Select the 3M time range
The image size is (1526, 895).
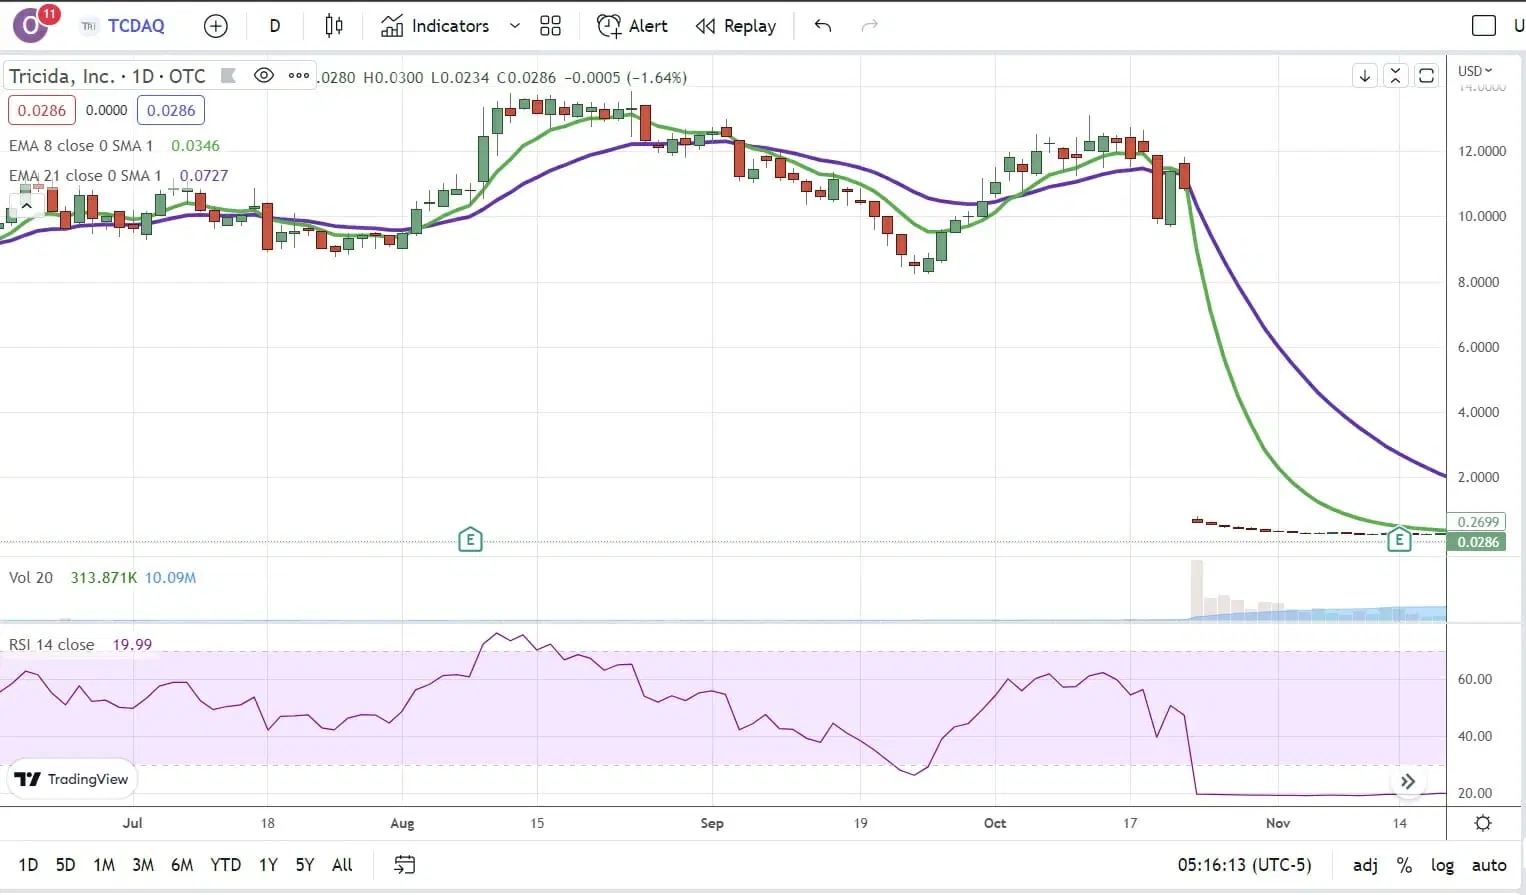tap(143, 865)
